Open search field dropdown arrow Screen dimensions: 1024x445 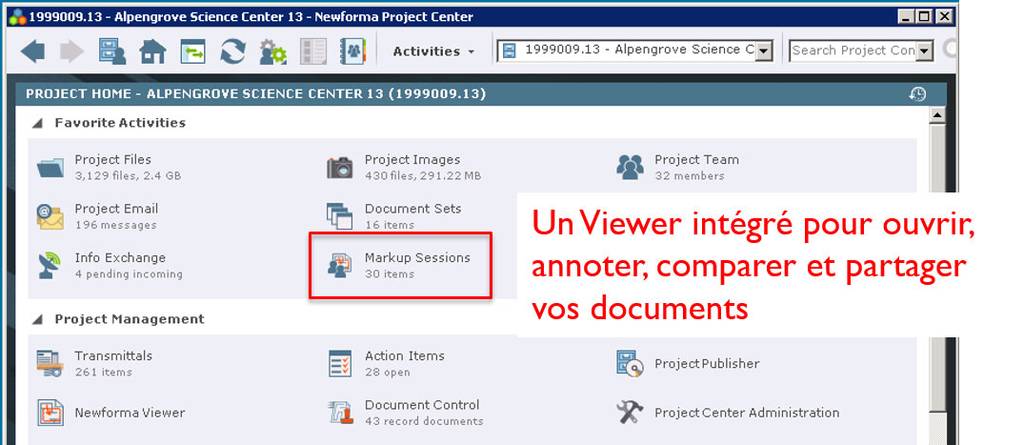925,51
